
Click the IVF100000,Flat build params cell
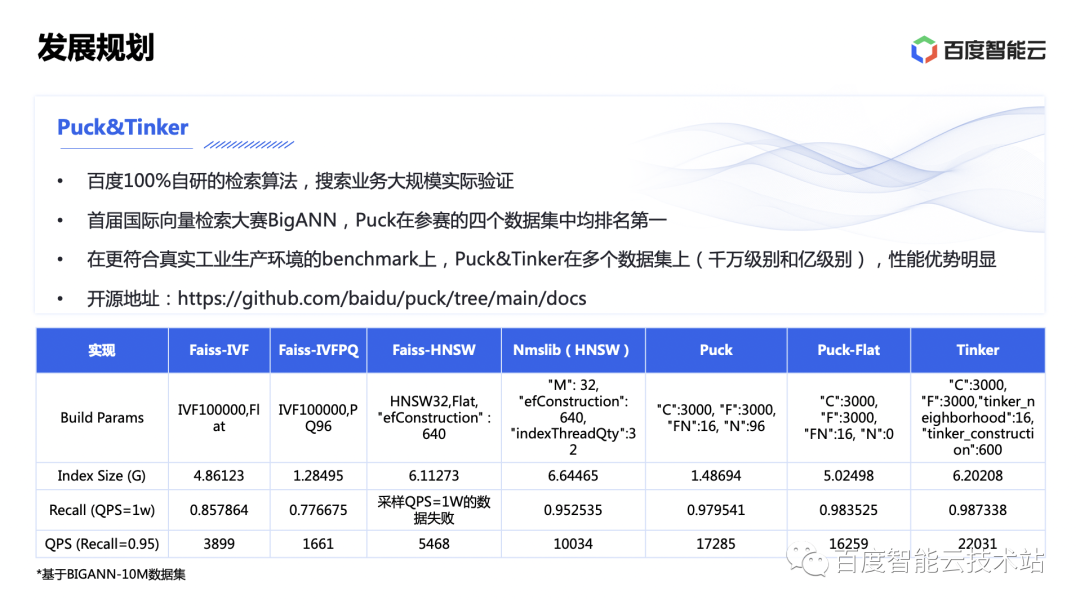coord(219,418)
